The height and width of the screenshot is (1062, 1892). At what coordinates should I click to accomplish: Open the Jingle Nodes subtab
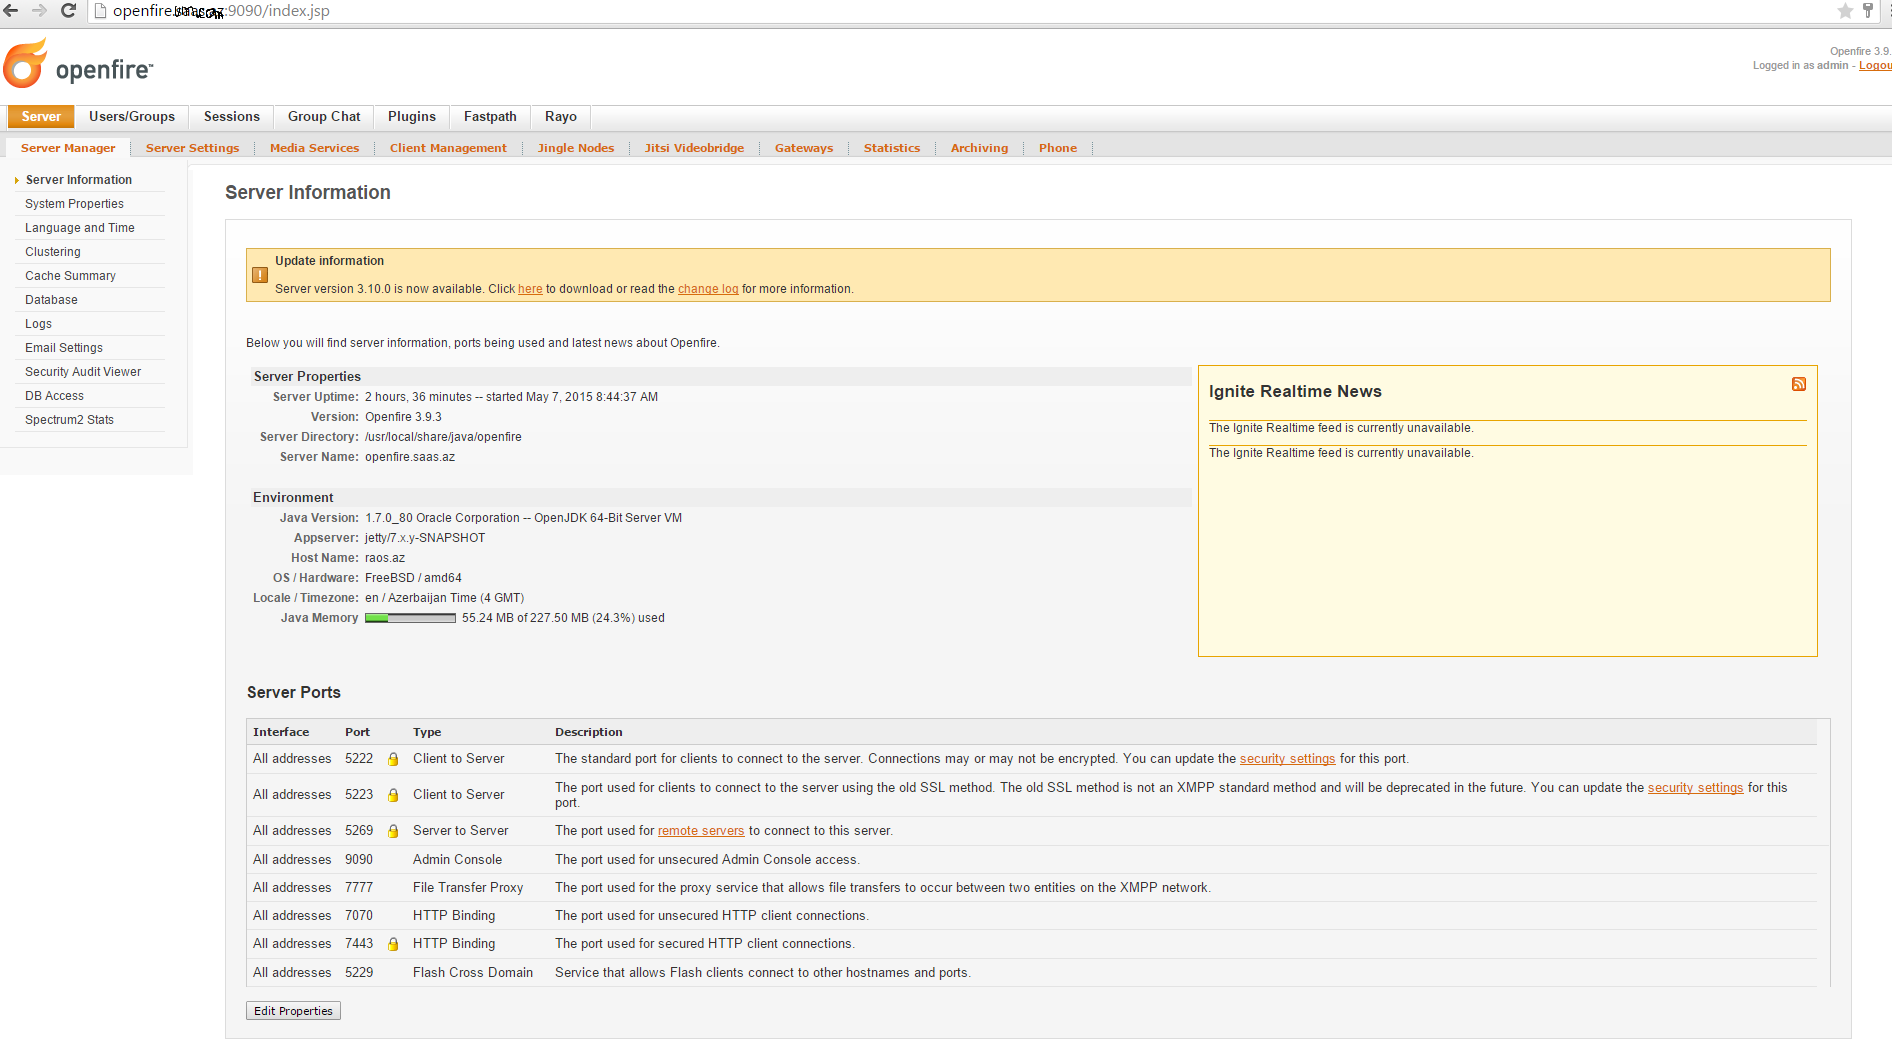click(x=576, y=148)
